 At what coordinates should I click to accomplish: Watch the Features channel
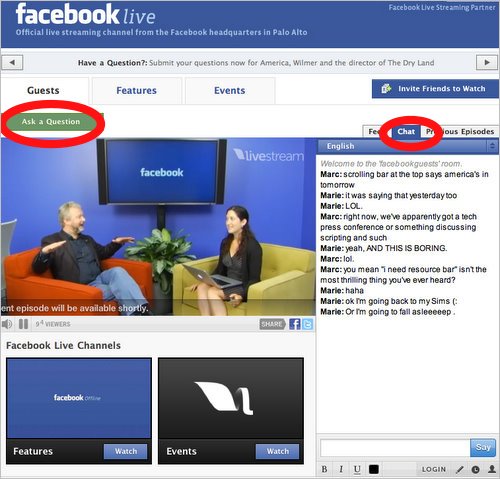click(126, 451)
